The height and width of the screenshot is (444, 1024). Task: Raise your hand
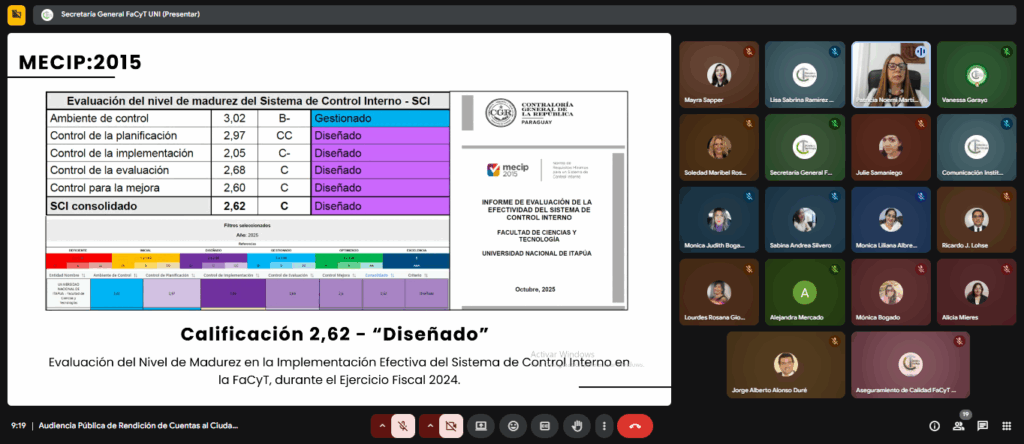click(577, 426)
